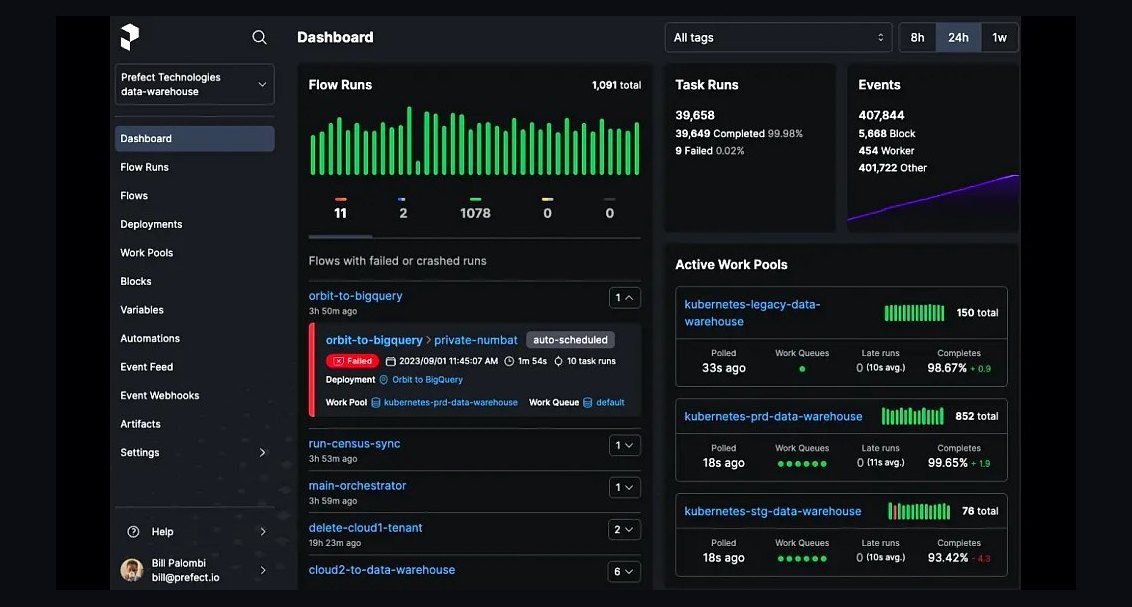Click the auto-scheduled tag
Viewport: 1132px width, 607px height.
click(570, 340)
